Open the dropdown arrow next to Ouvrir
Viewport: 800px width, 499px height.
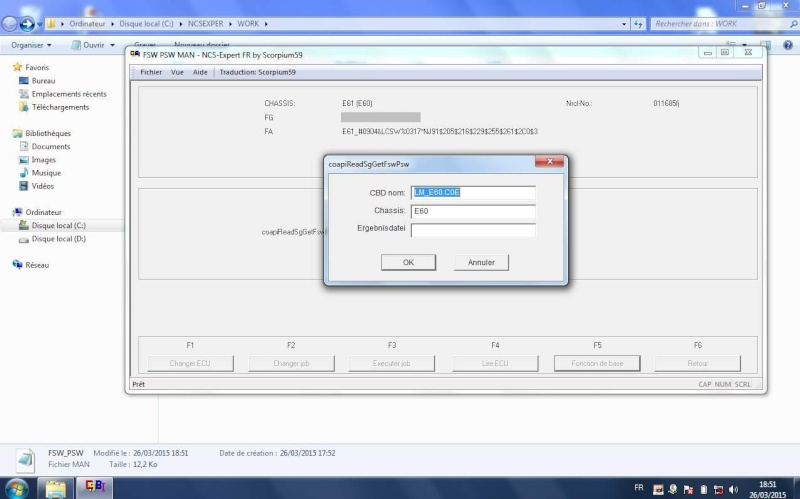pyautogui.click(x=112, y=45)
